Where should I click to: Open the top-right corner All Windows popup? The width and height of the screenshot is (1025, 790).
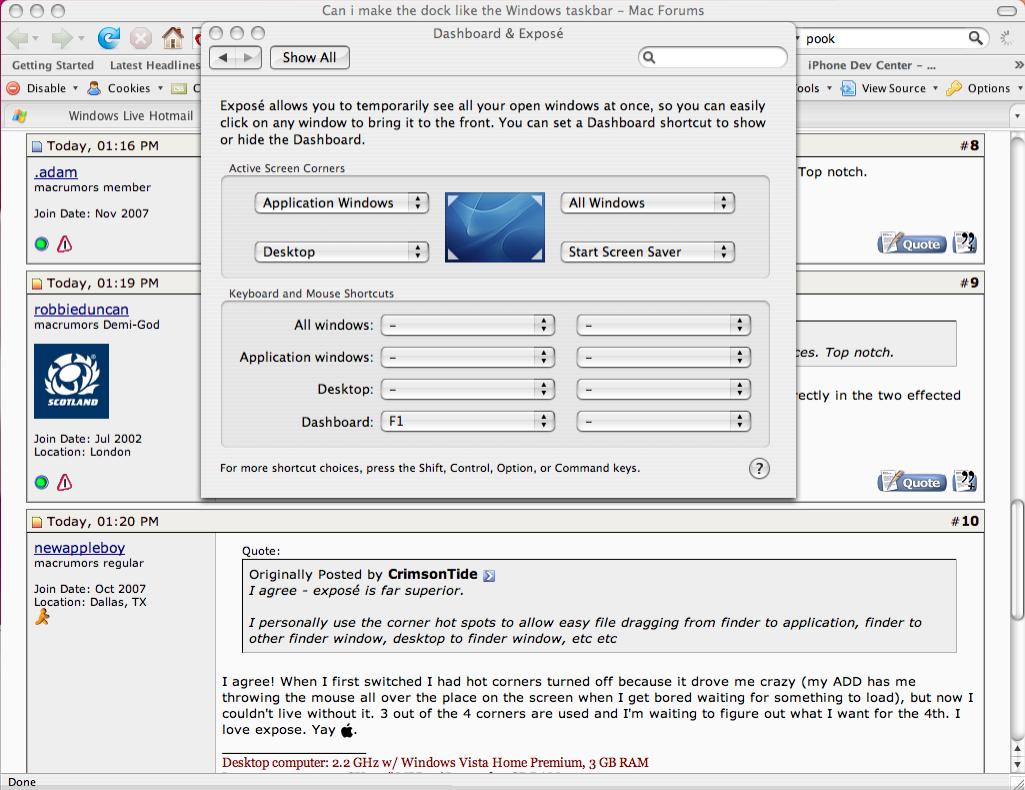pos(648,203)
